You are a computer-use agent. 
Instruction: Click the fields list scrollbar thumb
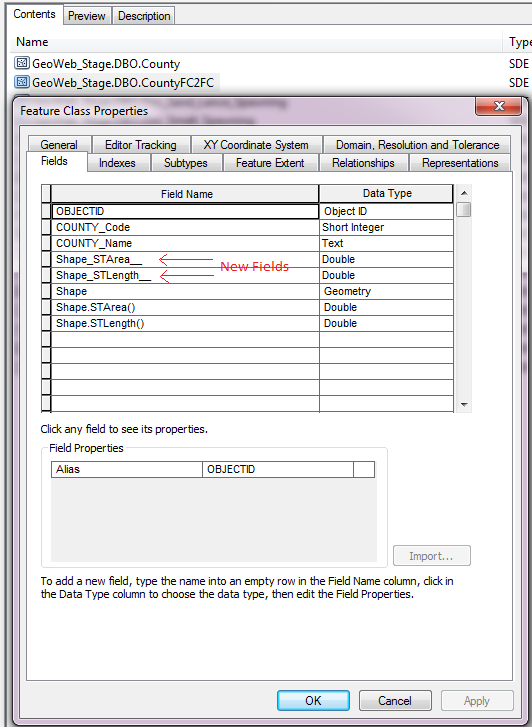[463, 210]
